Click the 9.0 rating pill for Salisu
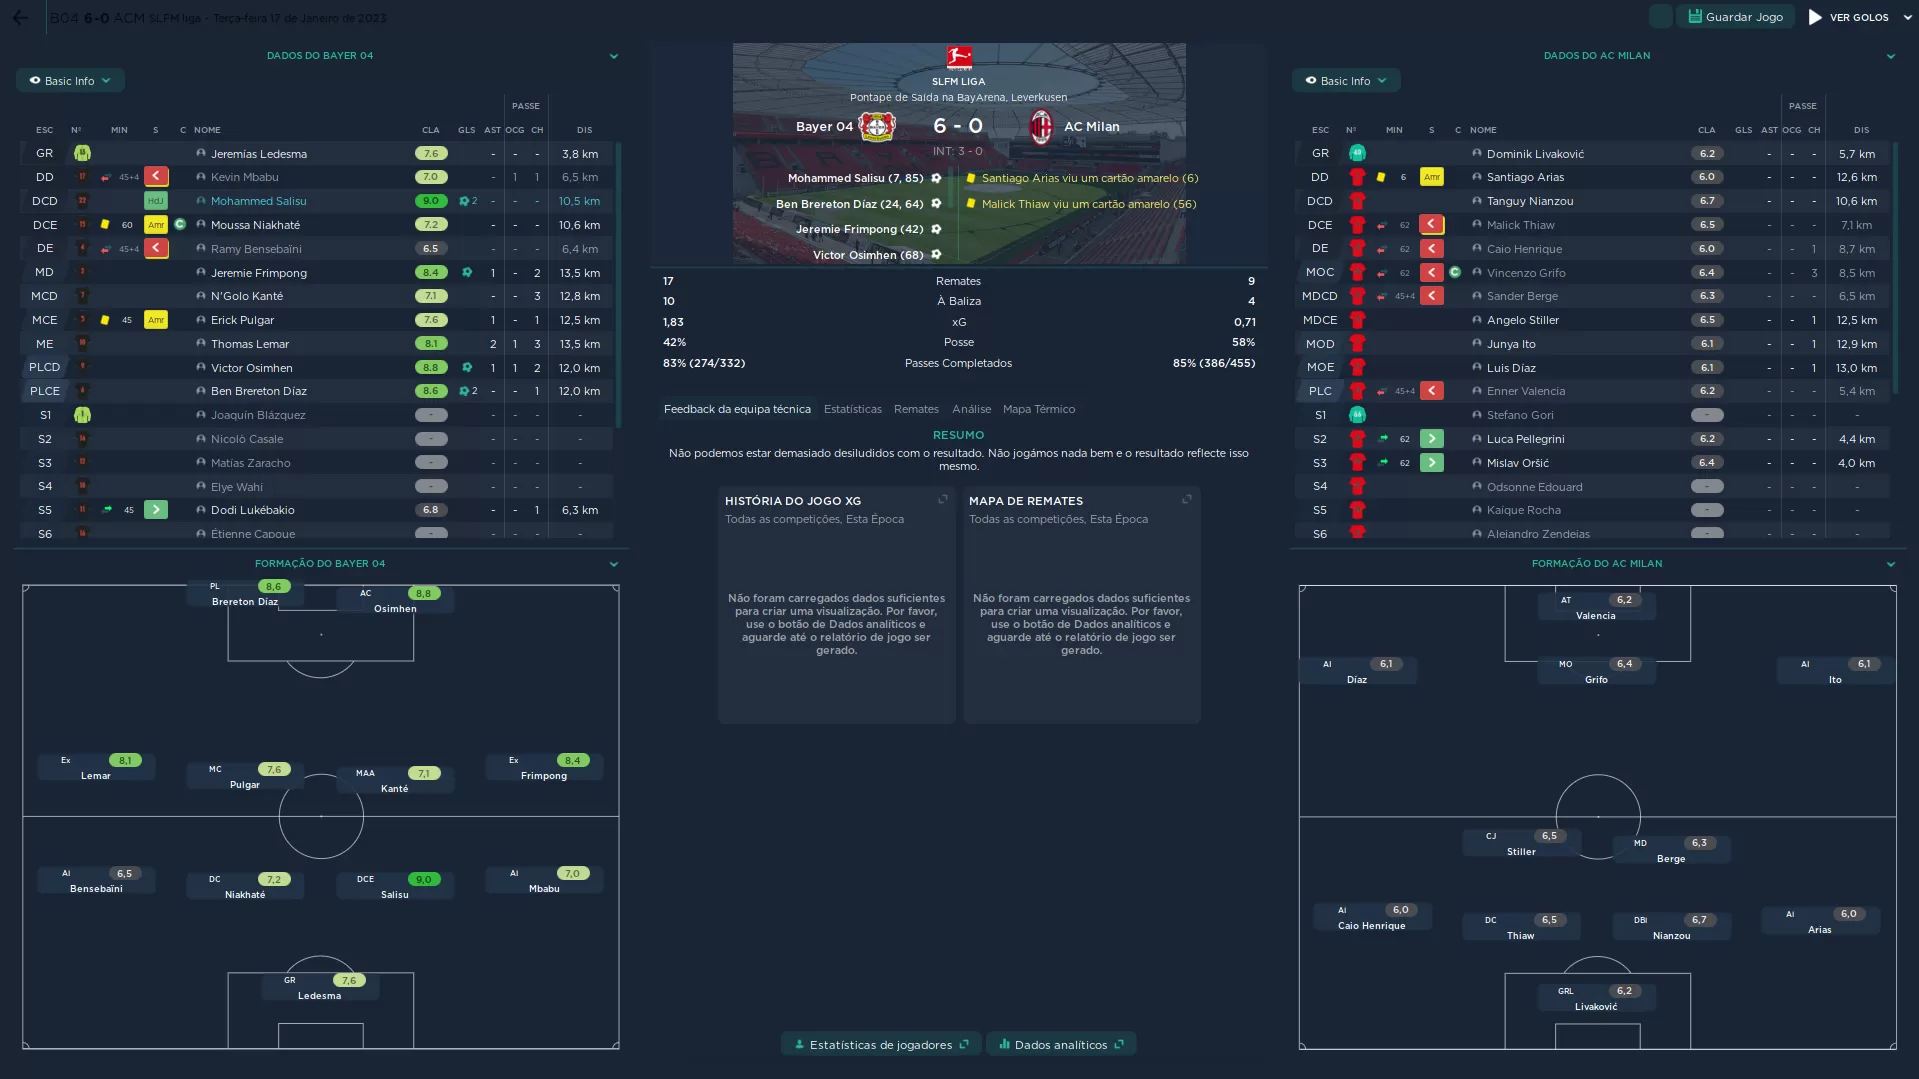Viewport: 1919px width, 1079px height. click(431, 201)
